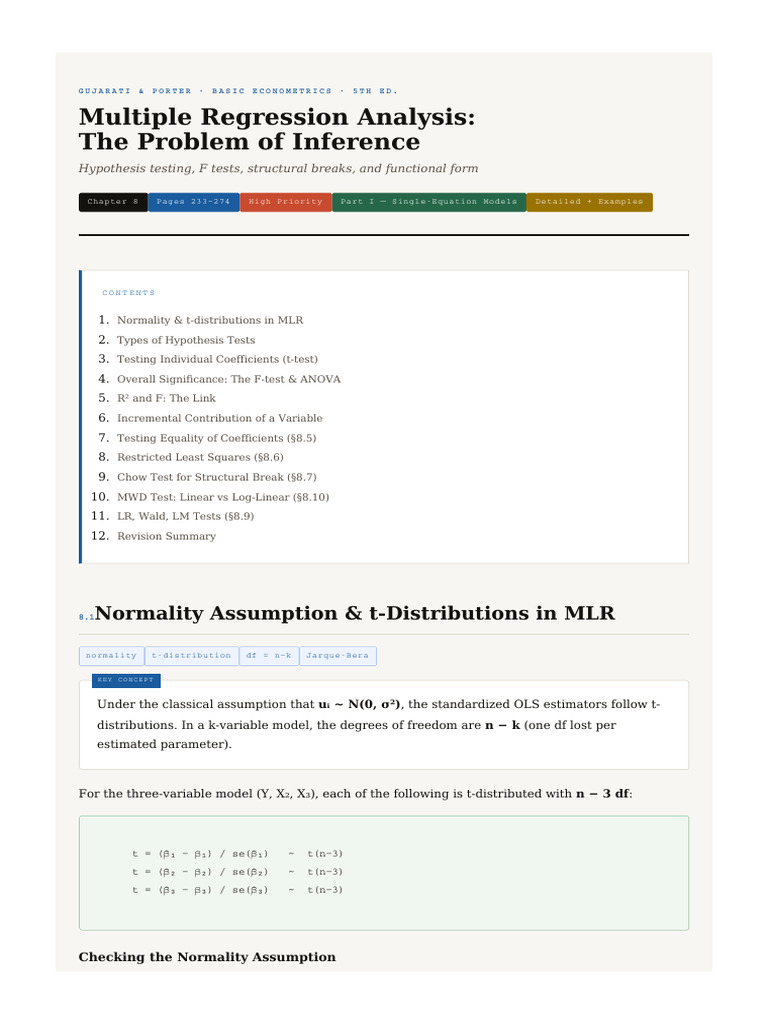Click the KEY CONCEPT label
This screenshot has width=768, height=1024.
pyautogui.click(x=126, y=680)
